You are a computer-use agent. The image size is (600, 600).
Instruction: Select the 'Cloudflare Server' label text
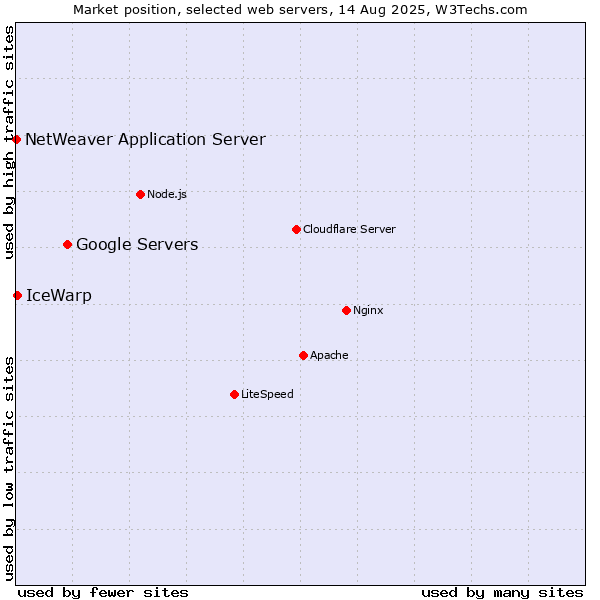coord(349,229)
